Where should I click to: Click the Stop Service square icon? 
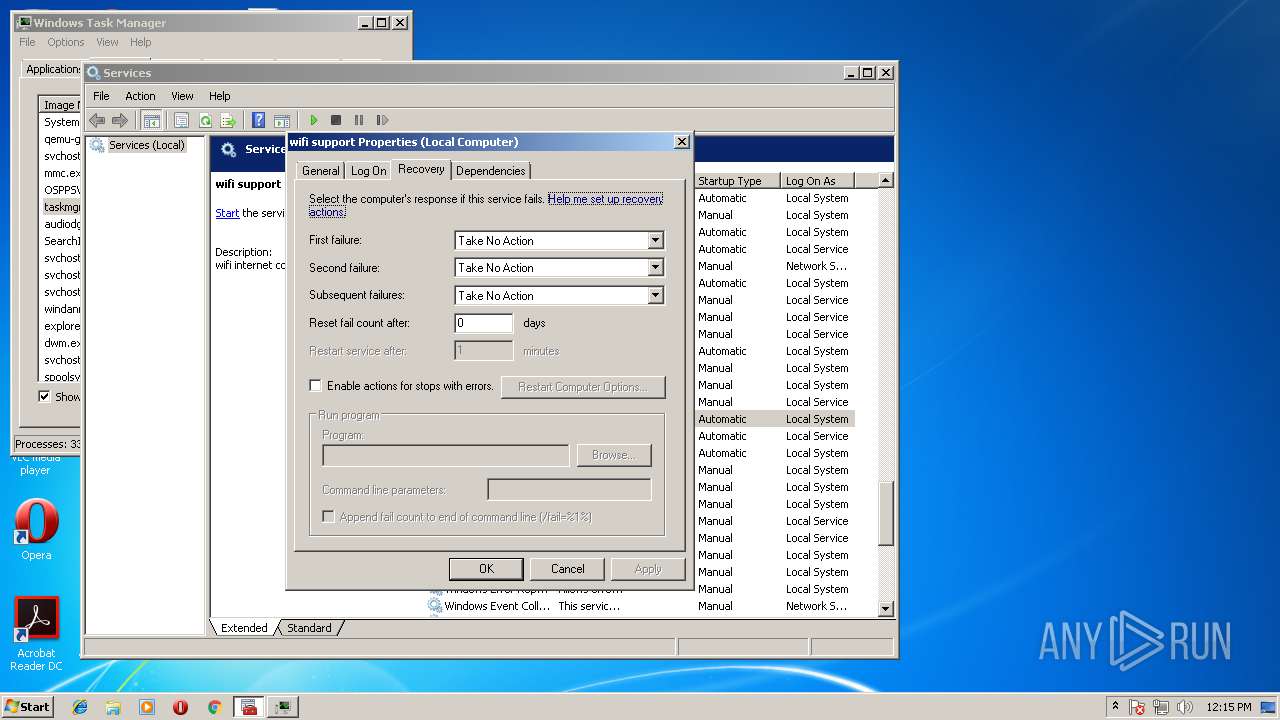[x=336, y=120]
